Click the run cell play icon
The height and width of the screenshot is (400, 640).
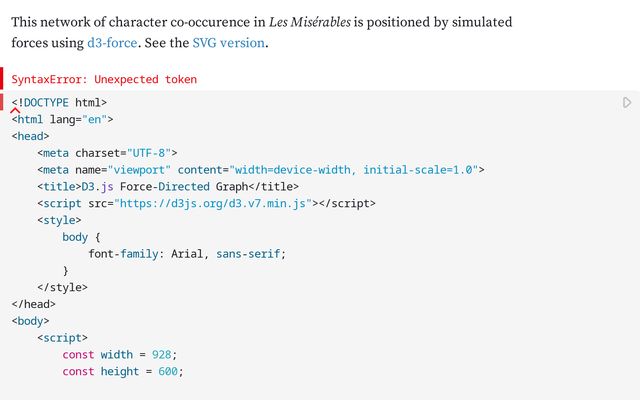point(627,102)
